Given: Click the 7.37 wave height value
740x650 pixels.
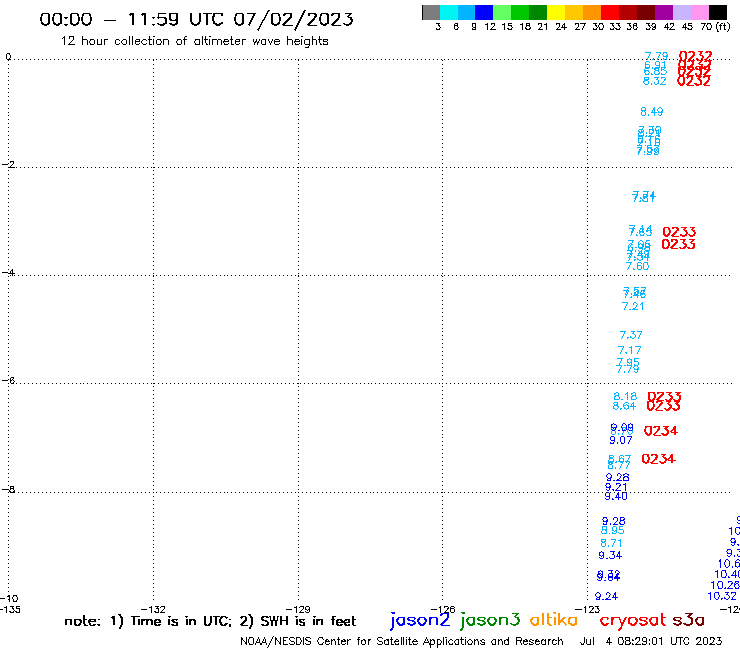Looking at the screenshot, I should click(x=631, y=335).
